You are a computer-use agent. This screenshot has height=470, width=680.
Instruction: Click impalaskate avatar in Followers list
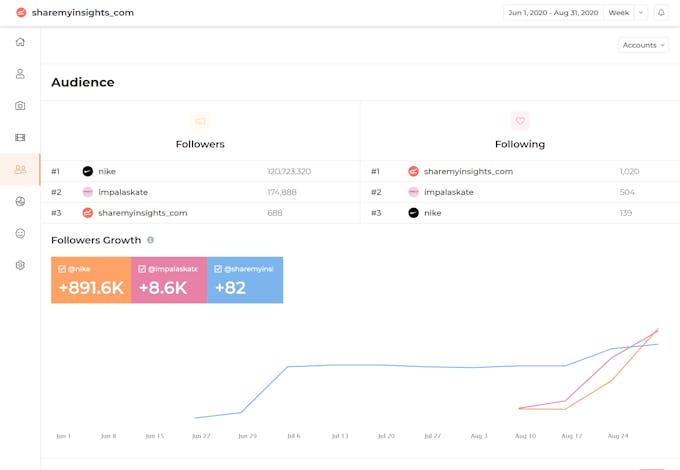point(88,192)
